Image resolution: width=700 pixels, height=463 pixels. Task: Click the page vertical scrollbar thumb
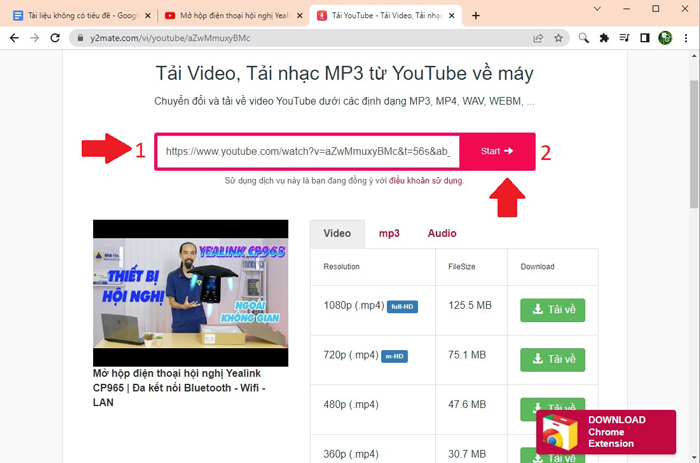tap(694, 144)
